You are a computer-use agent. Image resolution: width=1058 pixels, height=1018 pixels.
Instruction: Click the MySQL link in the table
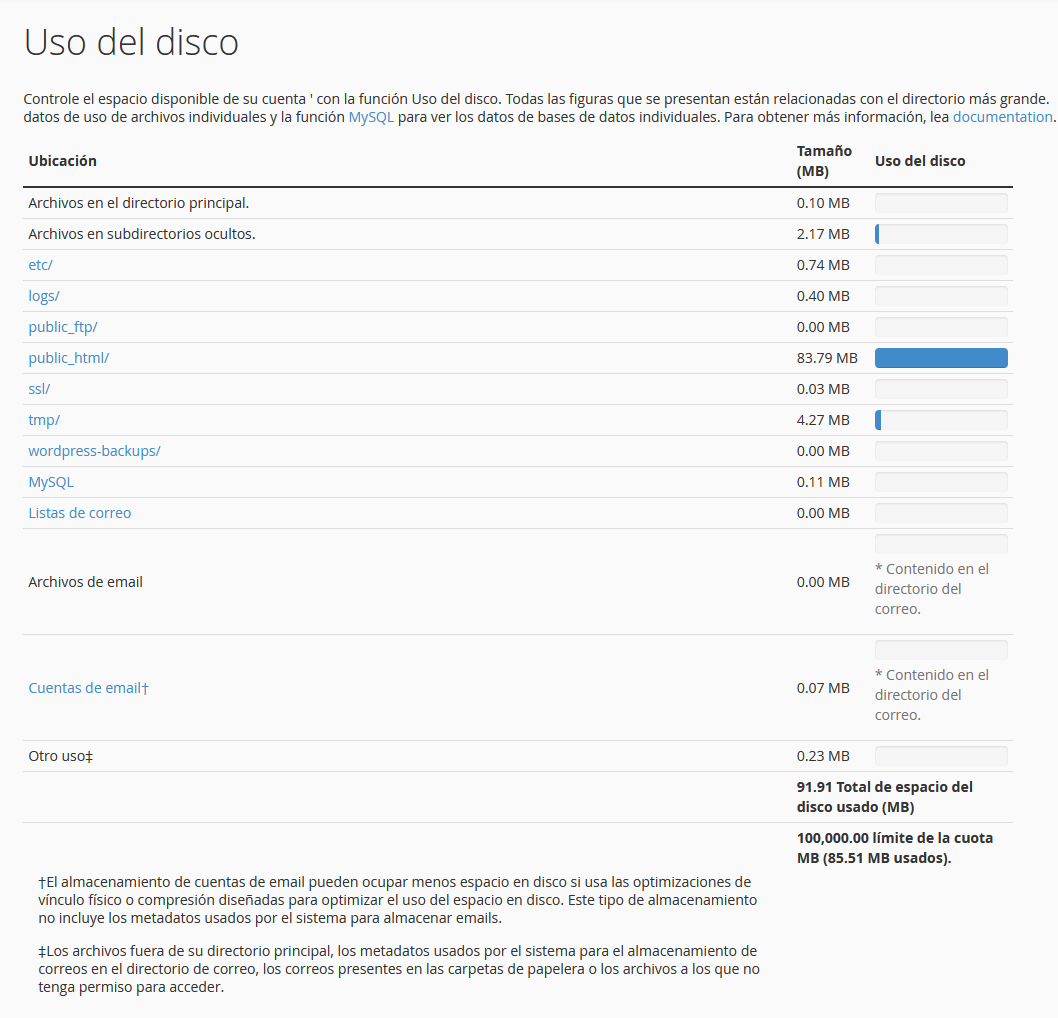coord(51,482)
